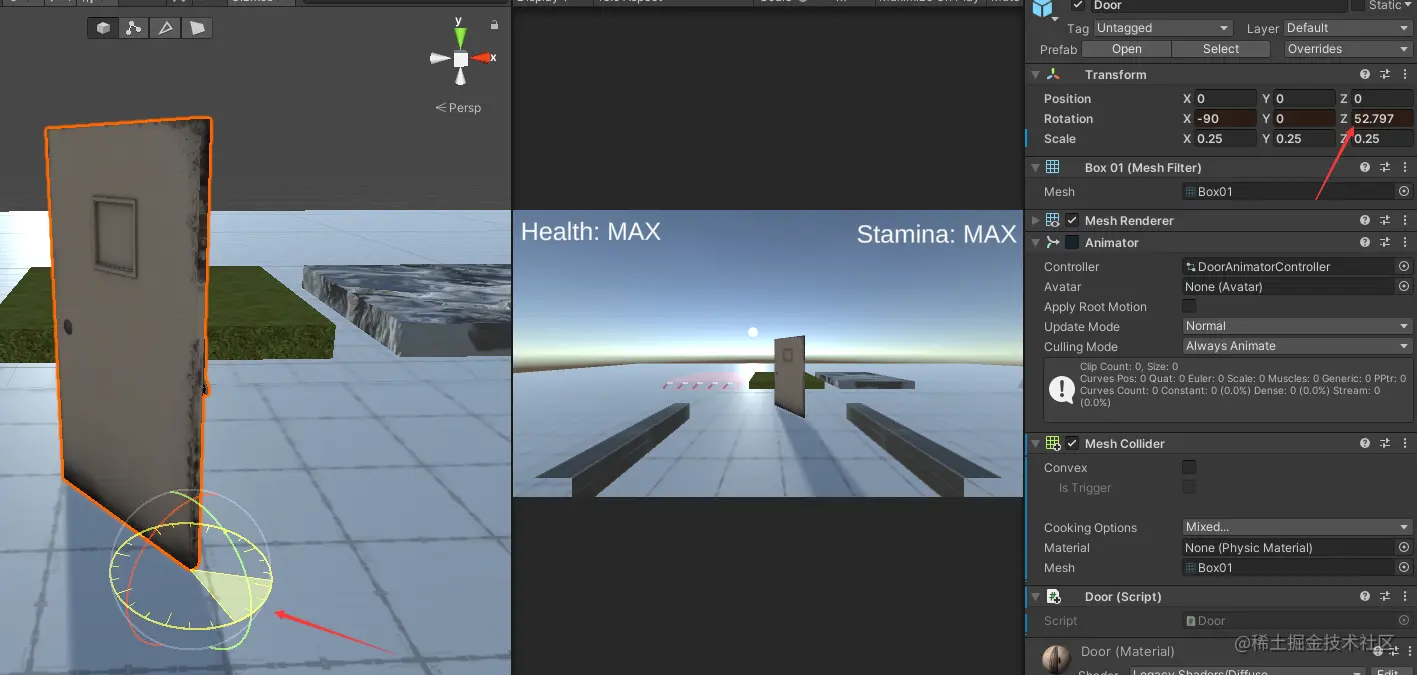Open the Tag dropdown showing Untagged
The height and width of the screenshot is (675, 1417).
(x=1163, y=28)
